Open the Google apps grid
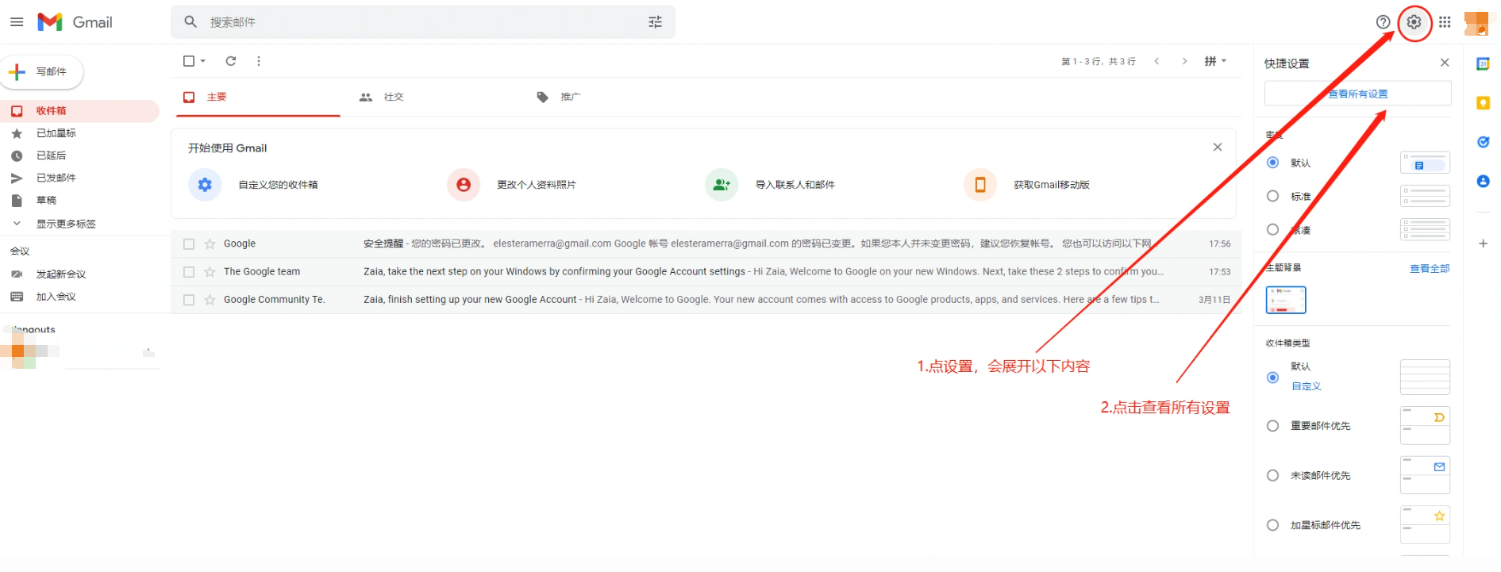This screenshot has width=1501, height=572. [1445, 22]
